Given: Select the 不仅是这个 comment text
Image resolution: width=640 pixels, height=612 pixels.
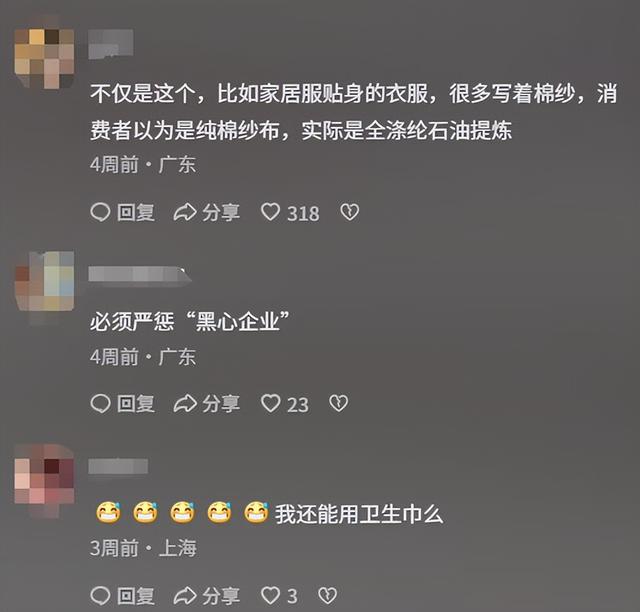Looking at the screenshot, I should click(353, 112).
